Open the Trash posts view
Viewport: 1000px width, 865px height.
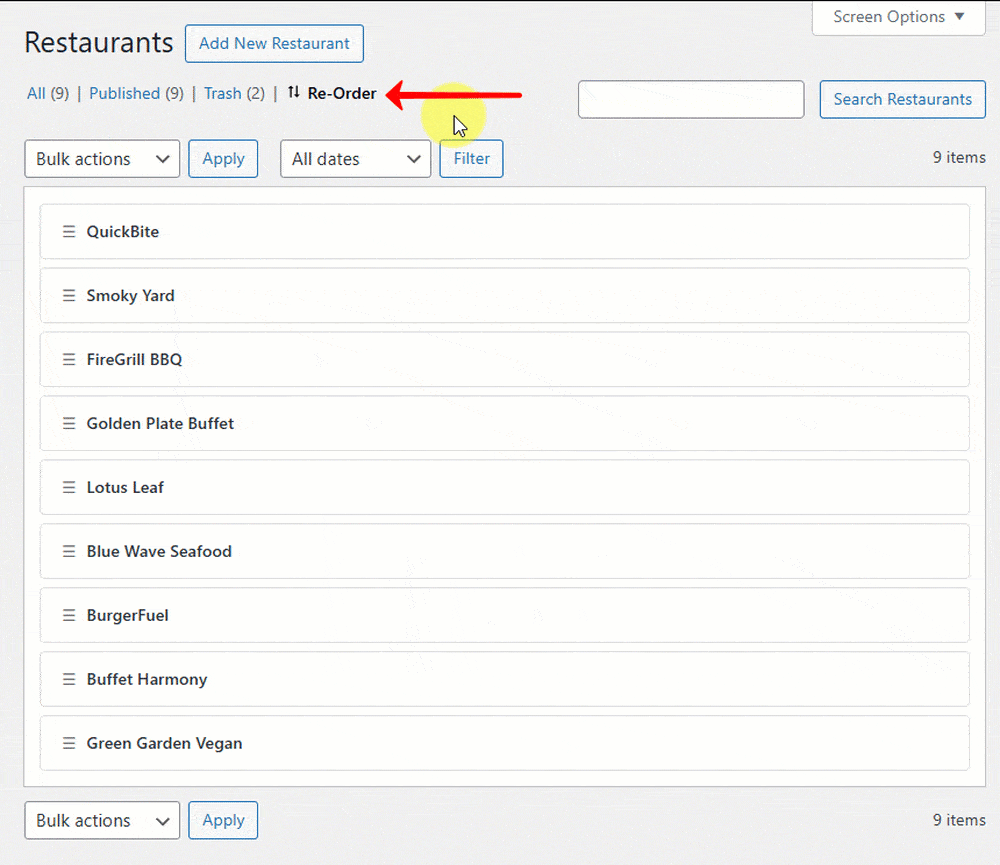[222, 93]
